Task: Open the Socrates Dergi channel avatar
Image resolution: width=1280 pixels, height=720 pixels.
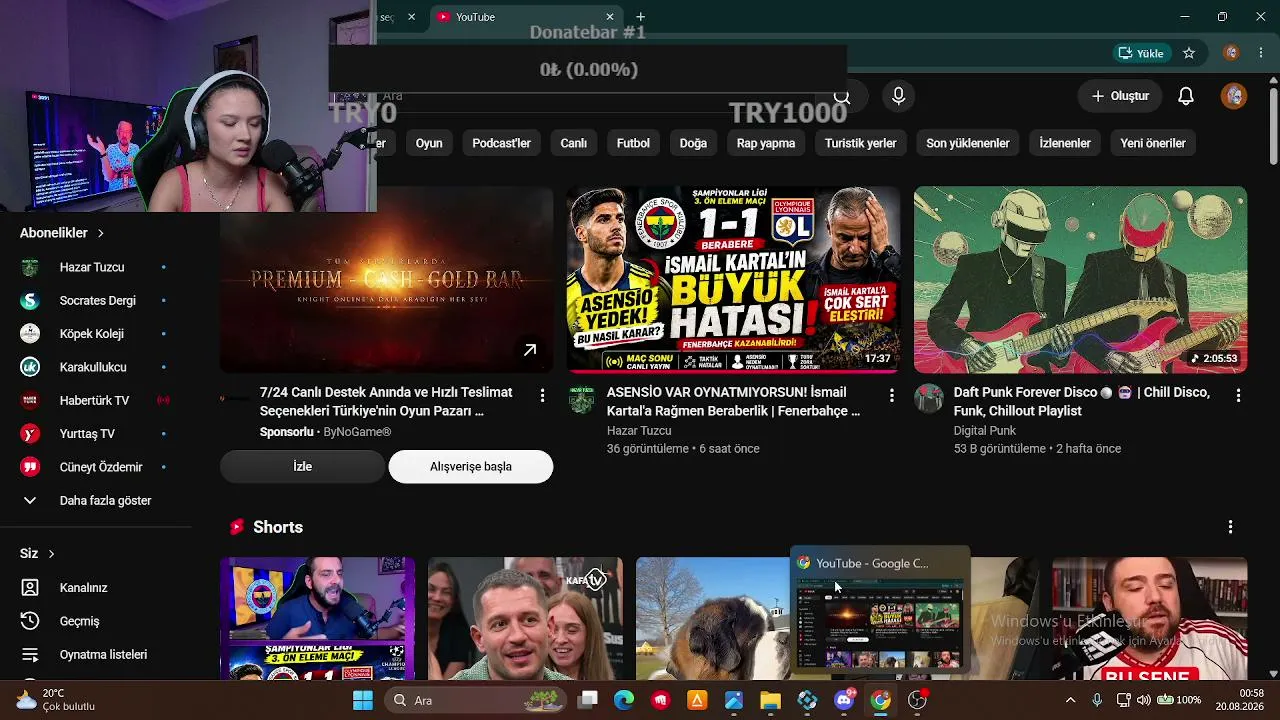Action: [30, 300]
